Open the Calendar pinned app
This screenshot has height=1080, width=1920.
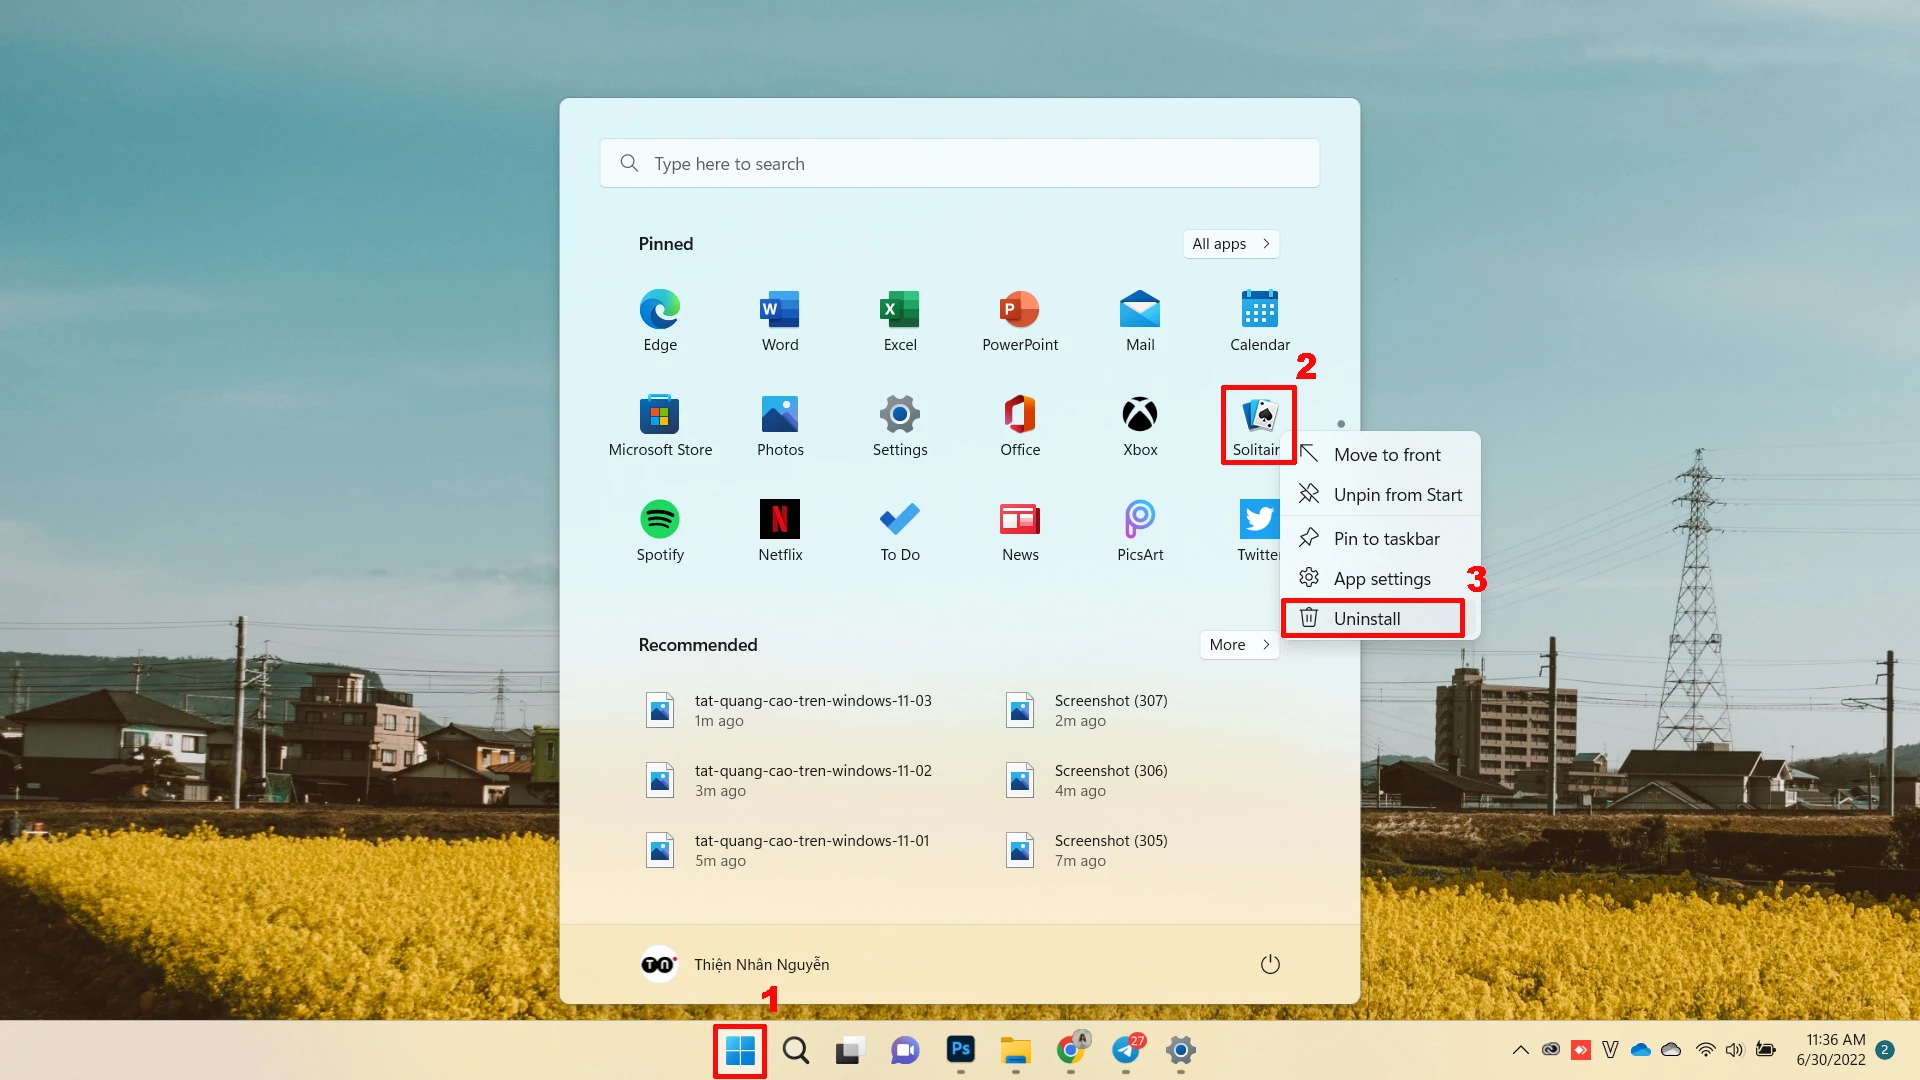click(x=1260, y=321)
